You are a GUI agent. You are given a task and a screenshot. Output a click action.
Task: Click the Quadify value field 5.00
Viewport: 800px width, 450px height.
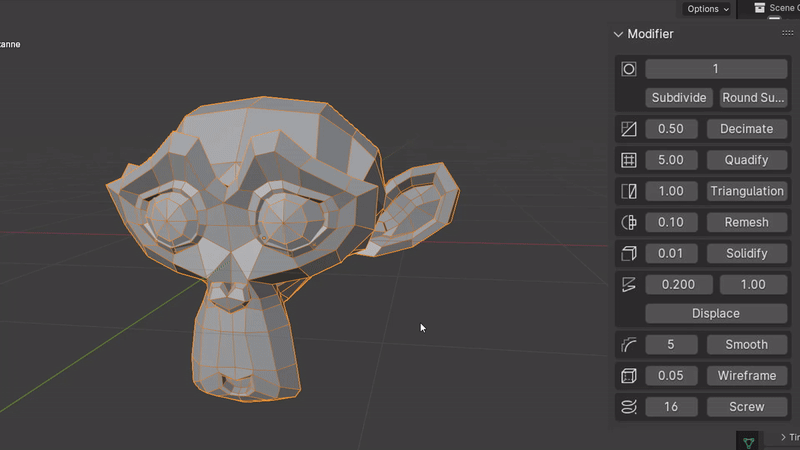click(x=671, y=160)
